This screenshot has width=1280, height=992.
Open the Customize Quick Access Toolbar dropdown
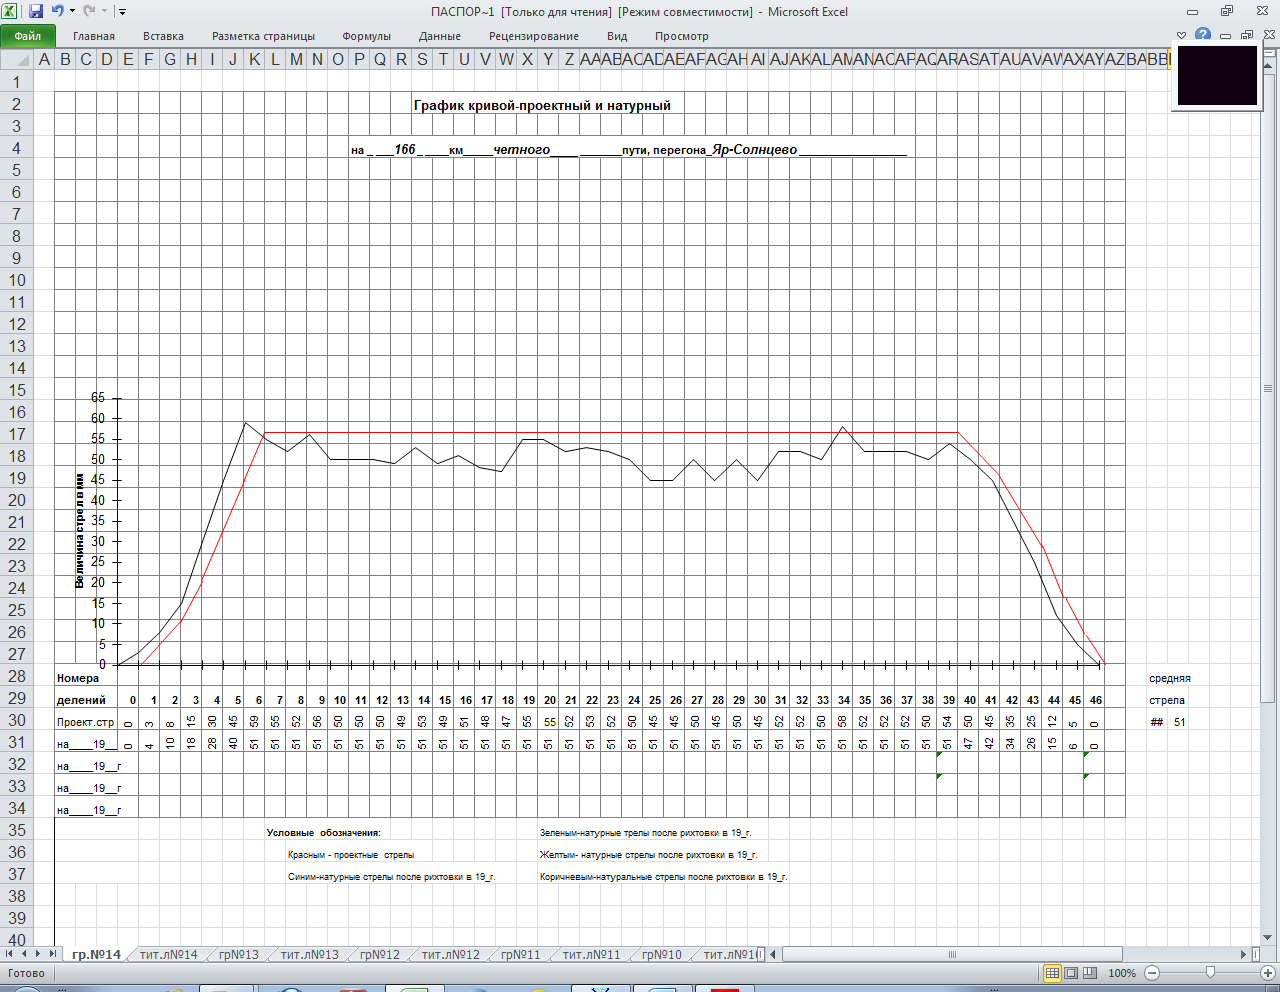click(x=122, y=12)
